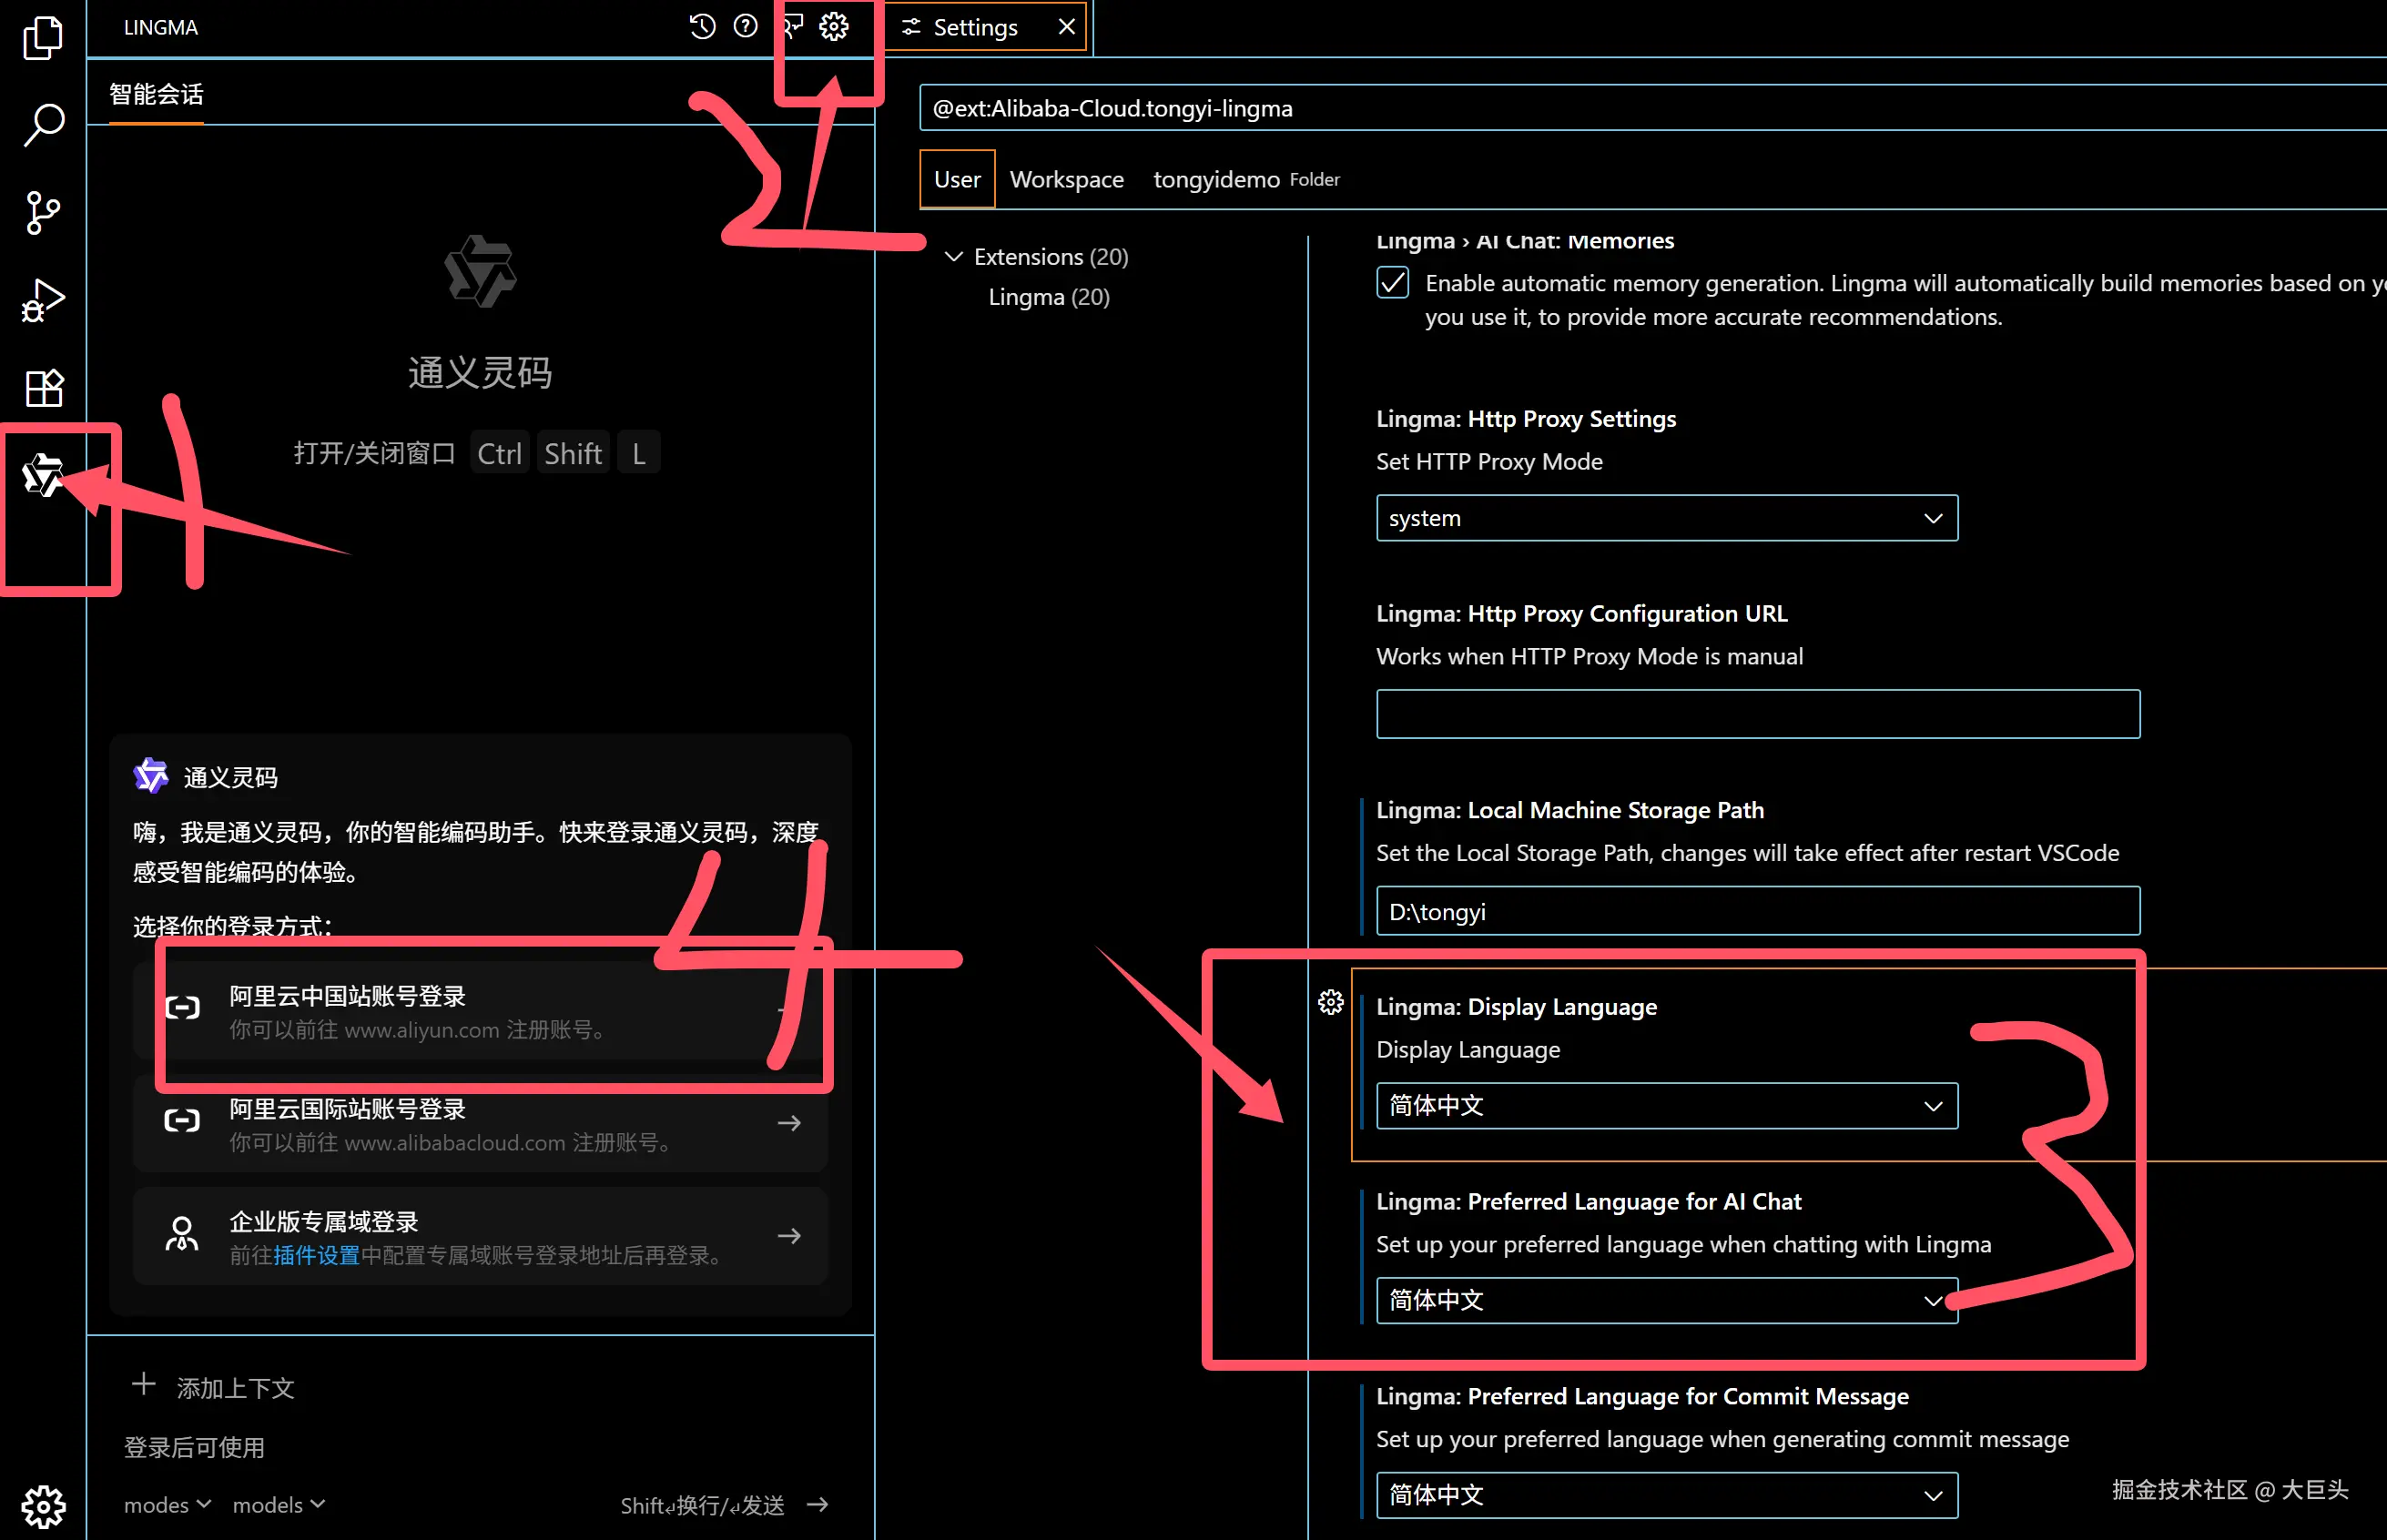This screenshot has height=1540, width=2387.
Task: Open the Manage gear at bottom-left
Action: click(x=42, y=1505)
